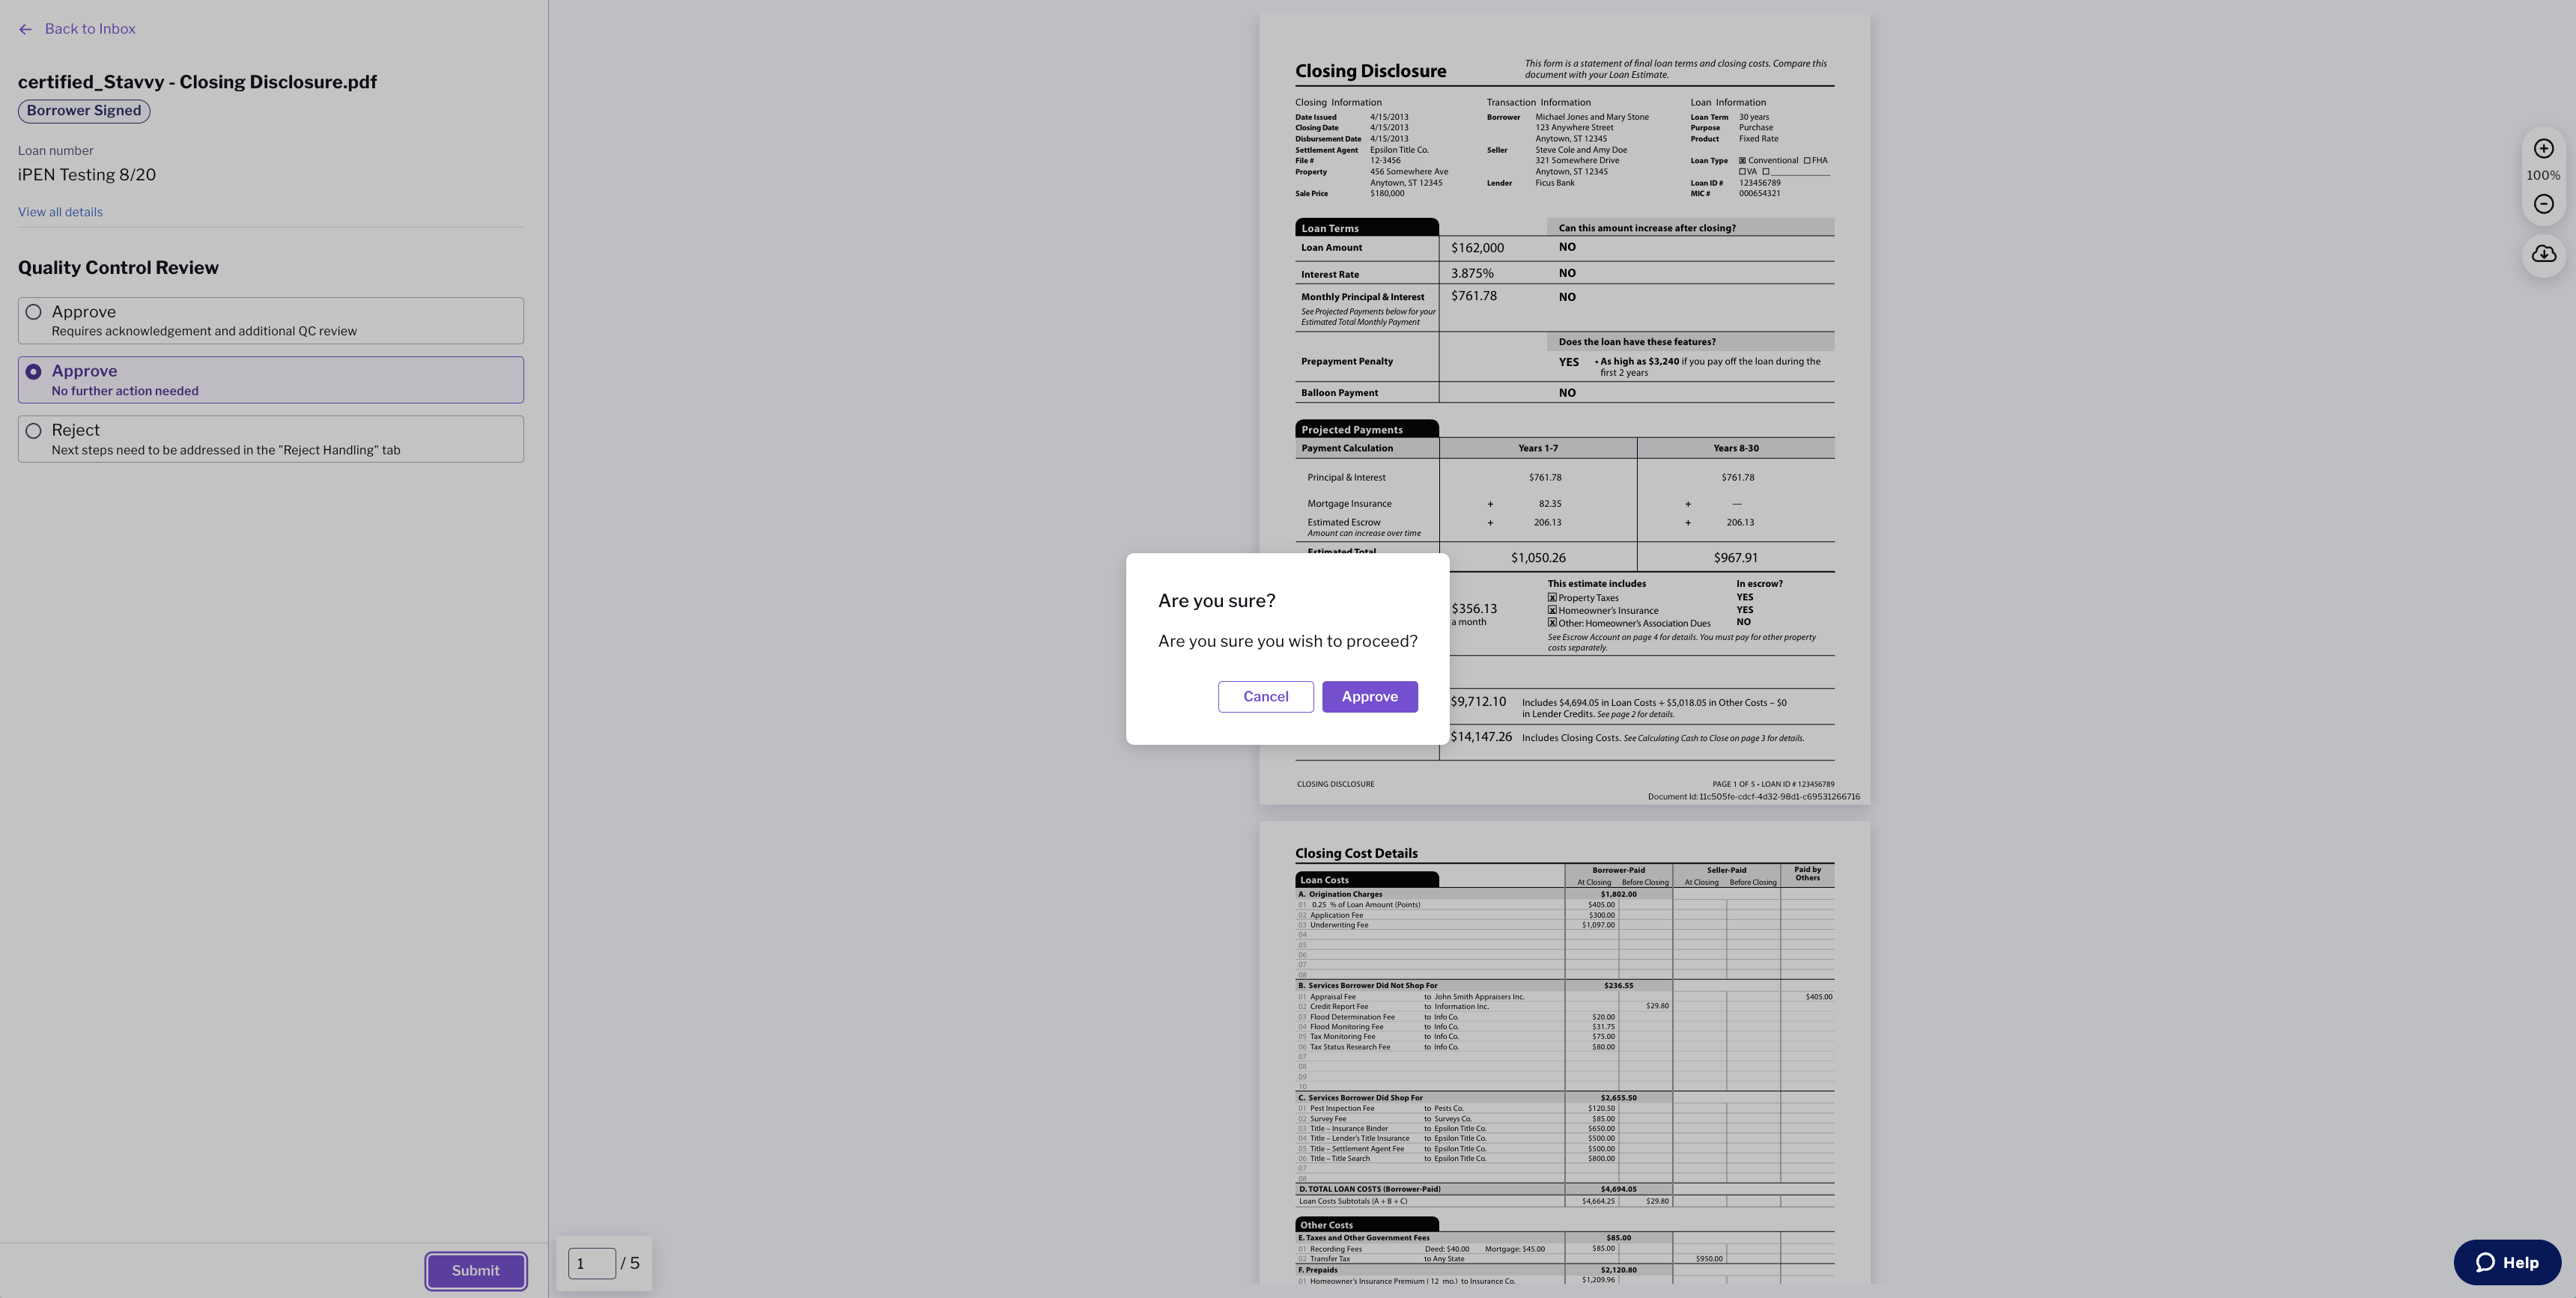Click the Document Id text at page bottom

coord(1754,797)
